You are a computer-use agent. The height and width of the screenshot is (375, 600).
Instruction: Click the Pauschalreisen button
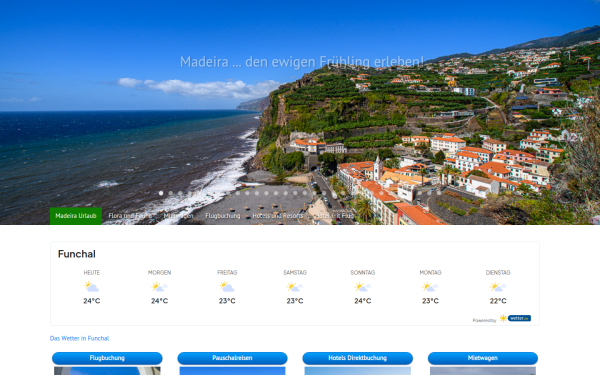232,358
